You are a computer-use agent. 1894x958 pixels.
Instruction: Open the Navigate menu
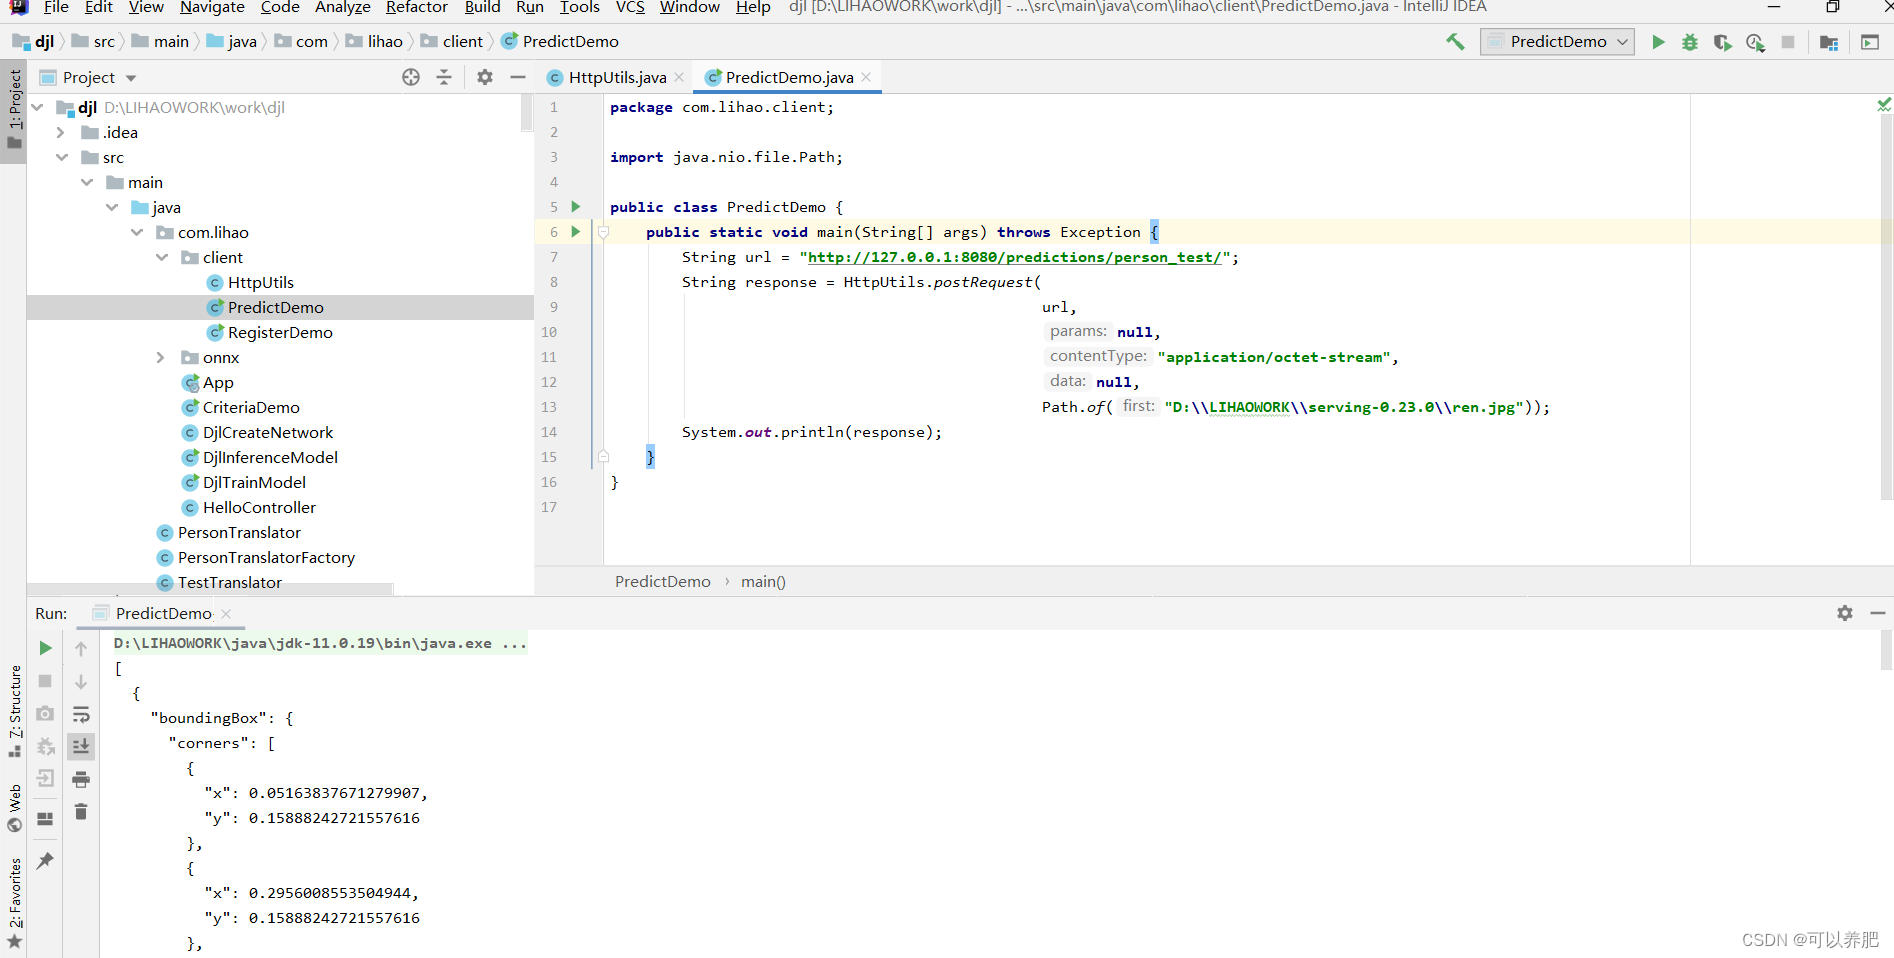pos(212,7)
